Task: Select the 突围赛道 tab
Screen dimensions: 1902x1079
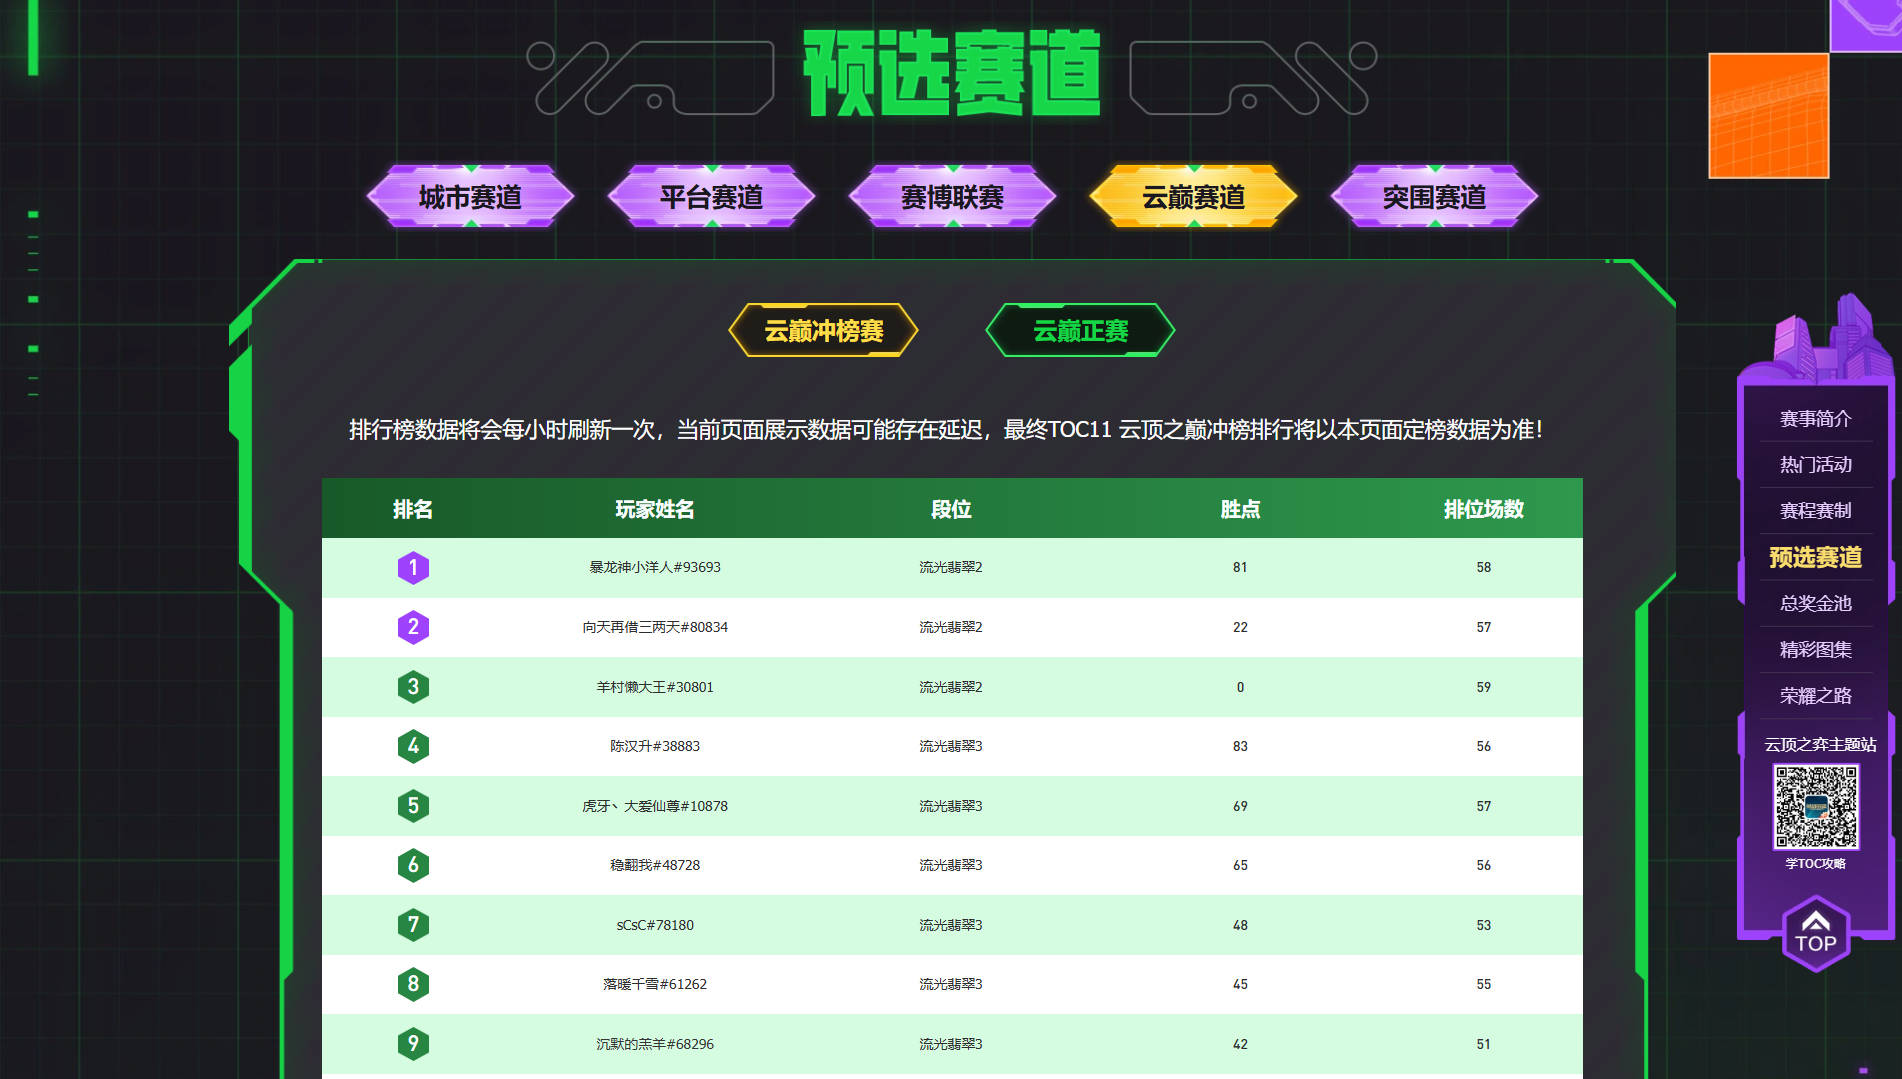Action: pyautogui.click(x=1434, y=197)
